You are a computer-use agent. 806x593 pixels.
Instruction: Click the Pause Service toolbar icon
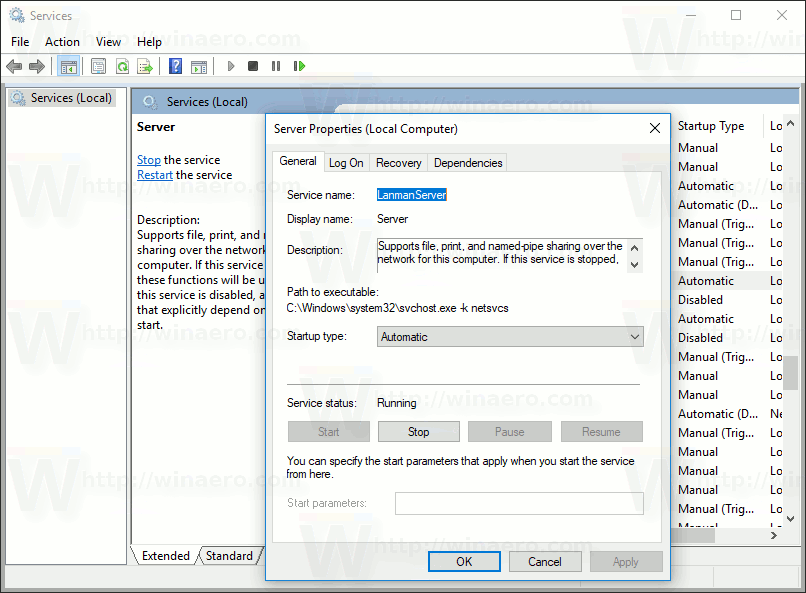click(276, 66)
